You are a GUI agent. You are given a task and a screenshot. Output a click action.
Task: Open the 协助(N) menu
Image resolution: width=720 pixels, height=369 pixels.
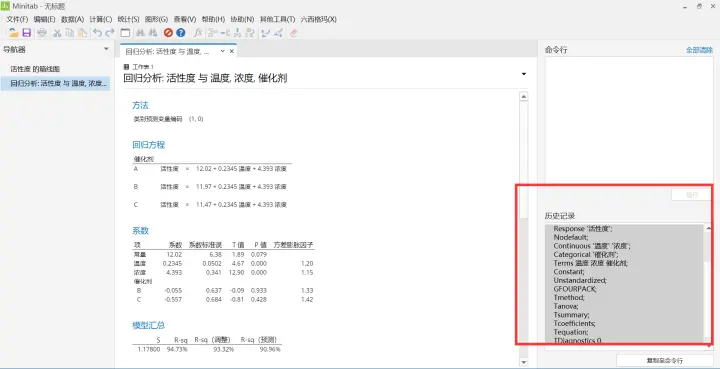pos(242,19)
